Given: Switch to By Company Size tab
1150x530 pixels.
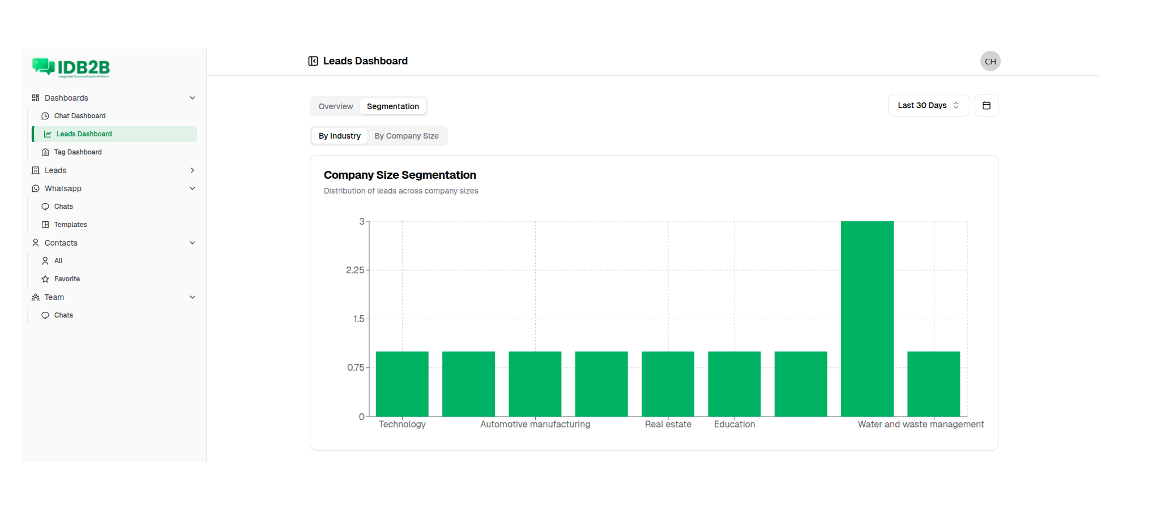Looking at the screenshot, I should (x=406, y=136).
